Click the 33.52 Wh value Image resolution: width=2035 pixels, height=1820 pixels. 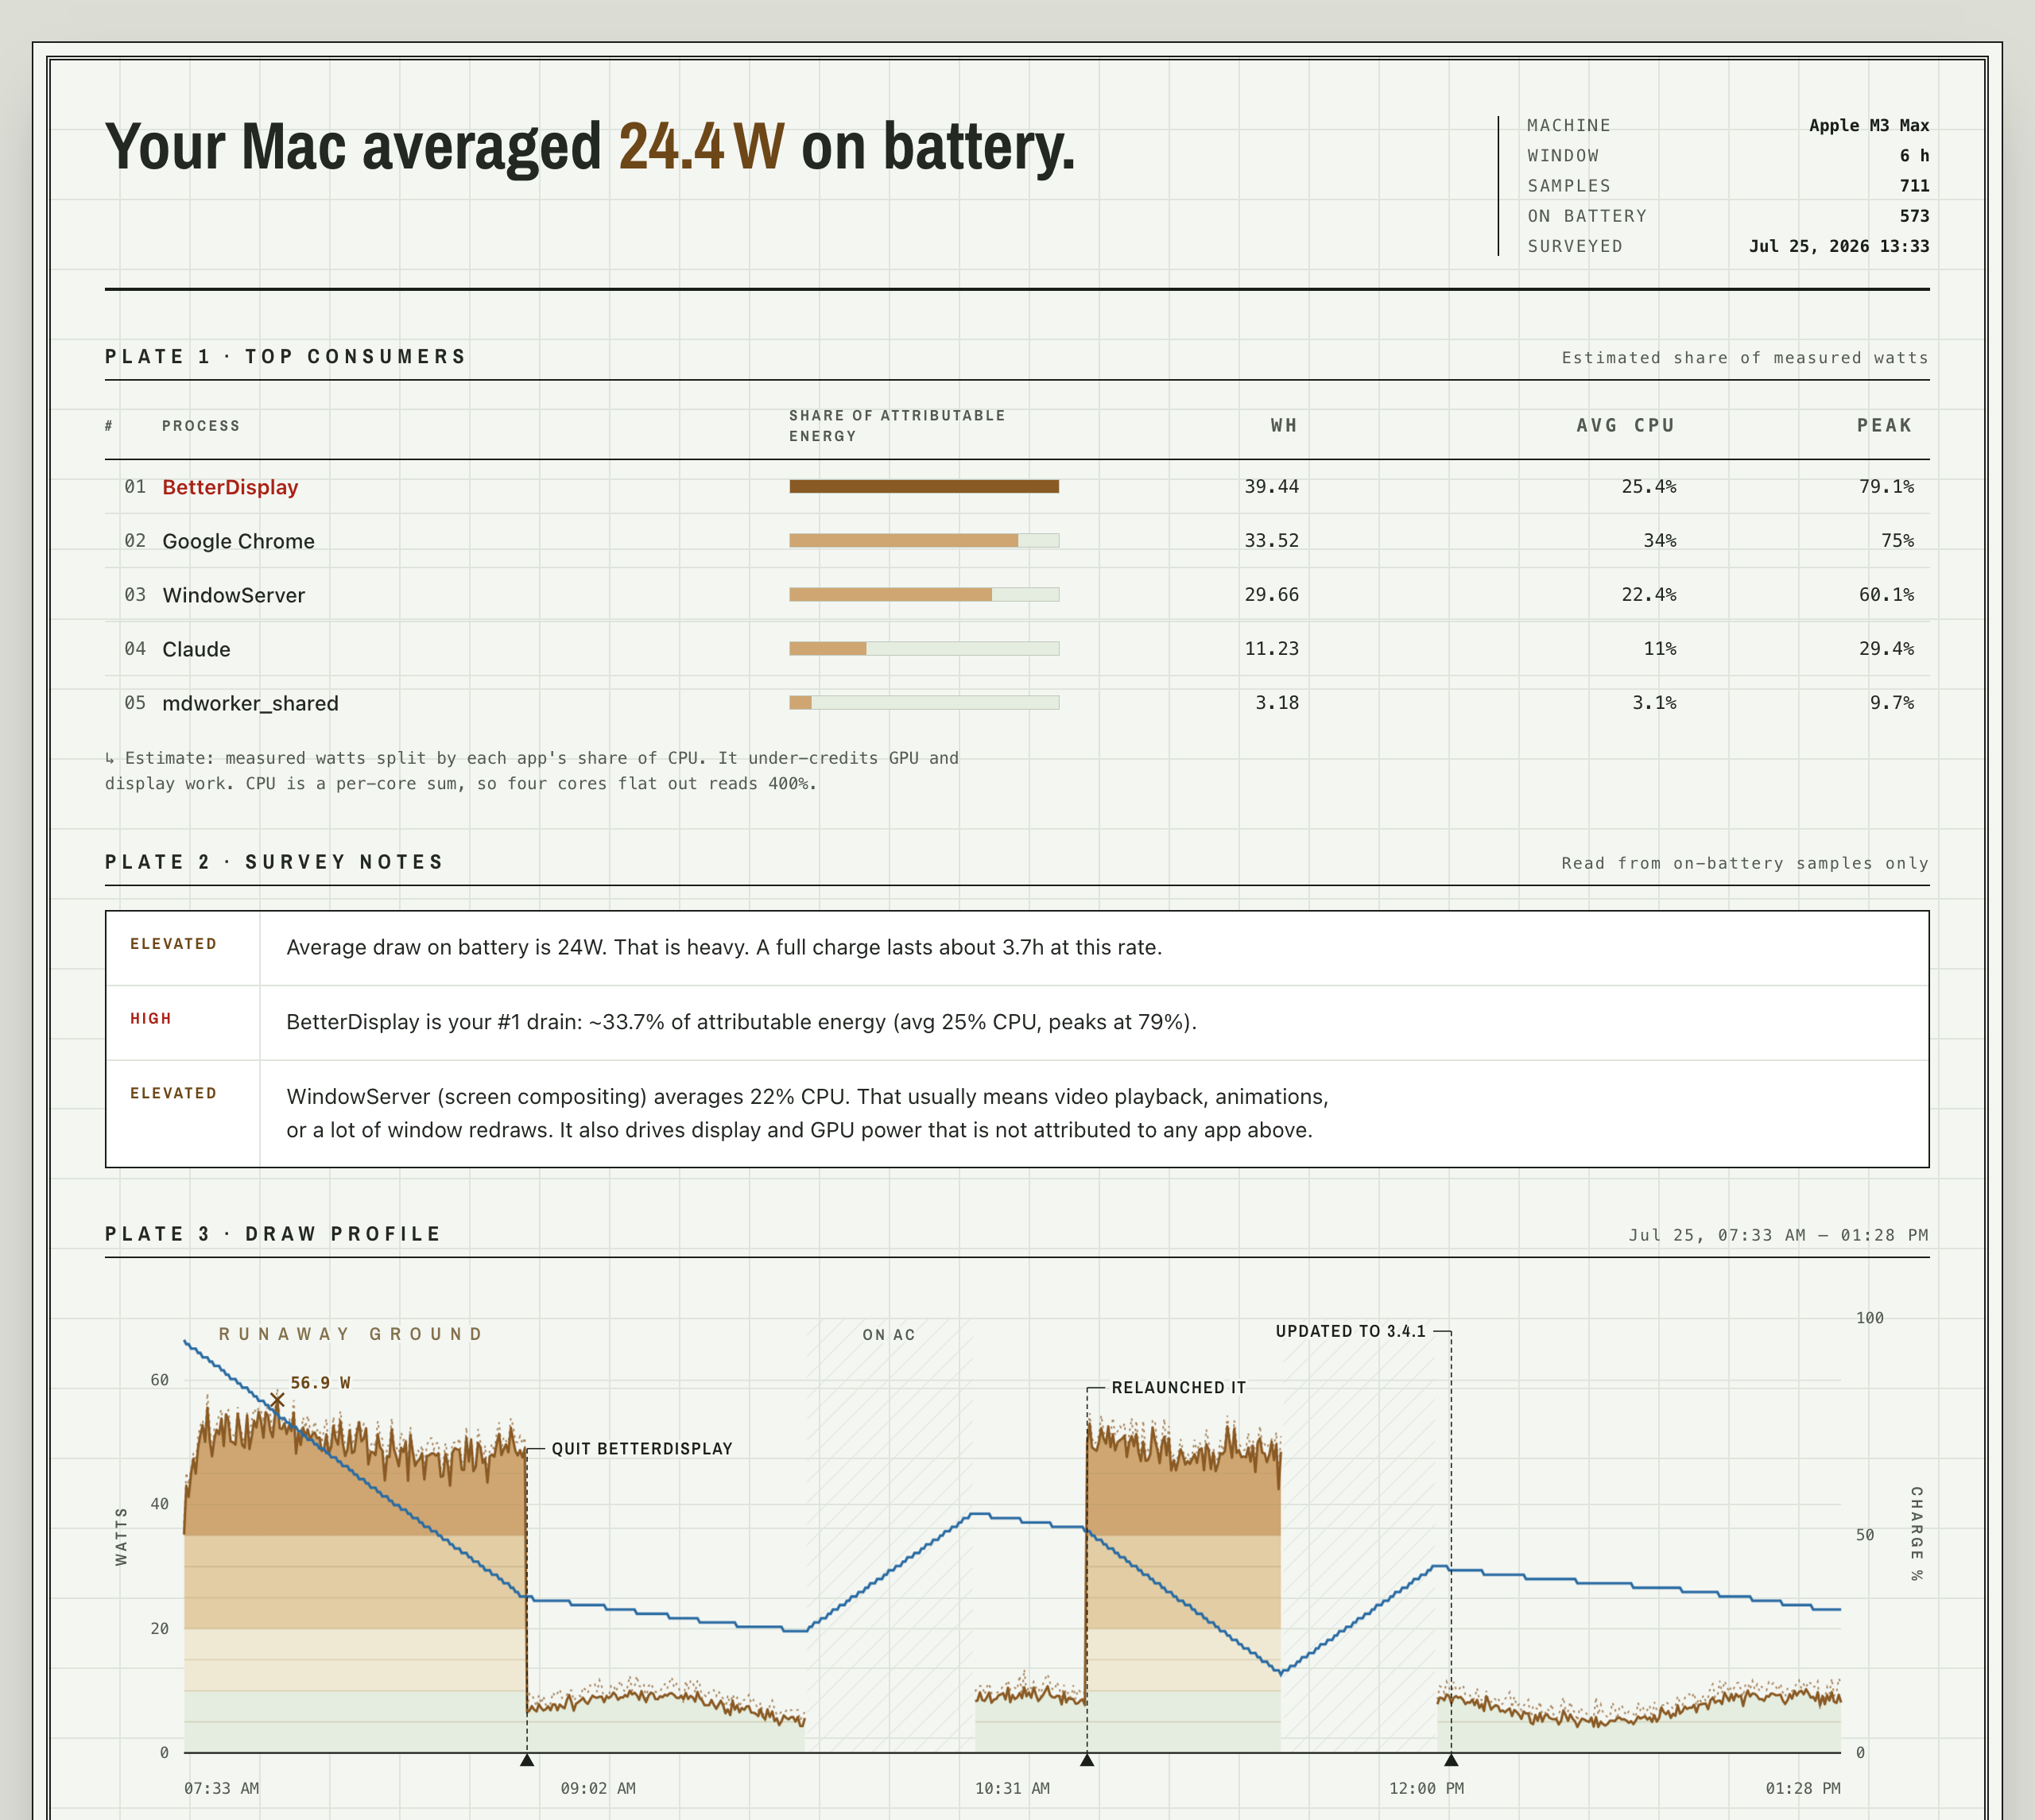click(x=1271, y=541)
